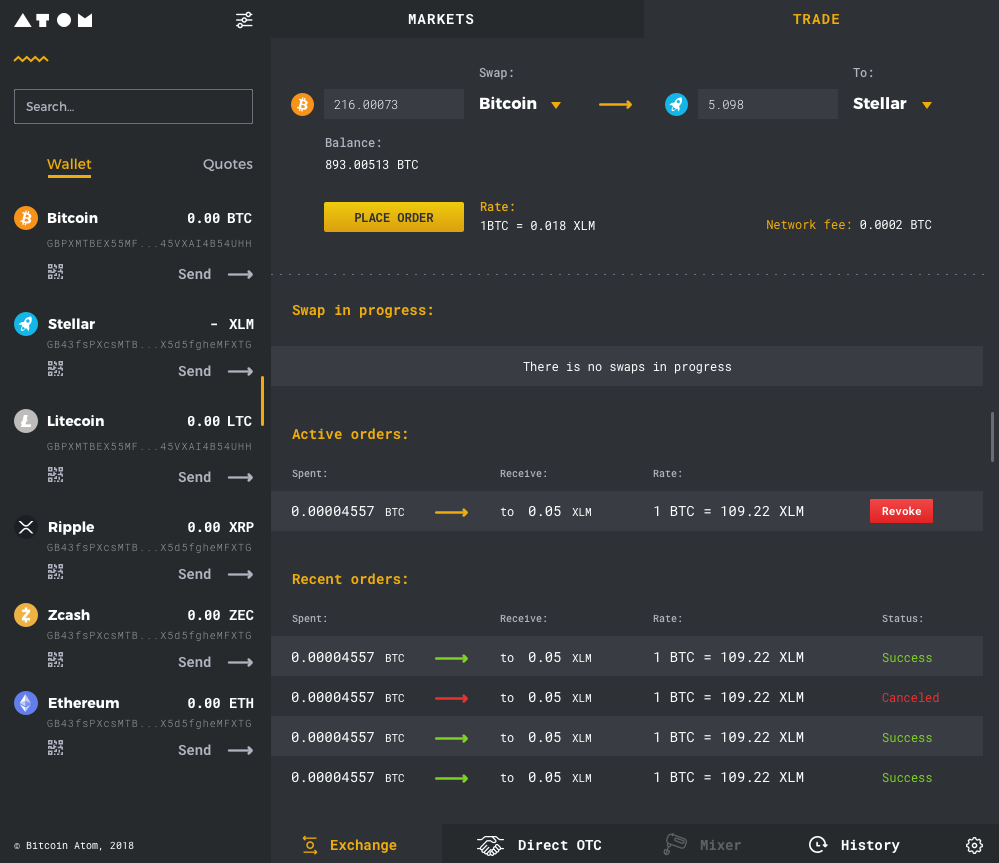The width and height of the screenshot is (999, 863).
Task: Open the Exchange section
Action: (350, 845)
